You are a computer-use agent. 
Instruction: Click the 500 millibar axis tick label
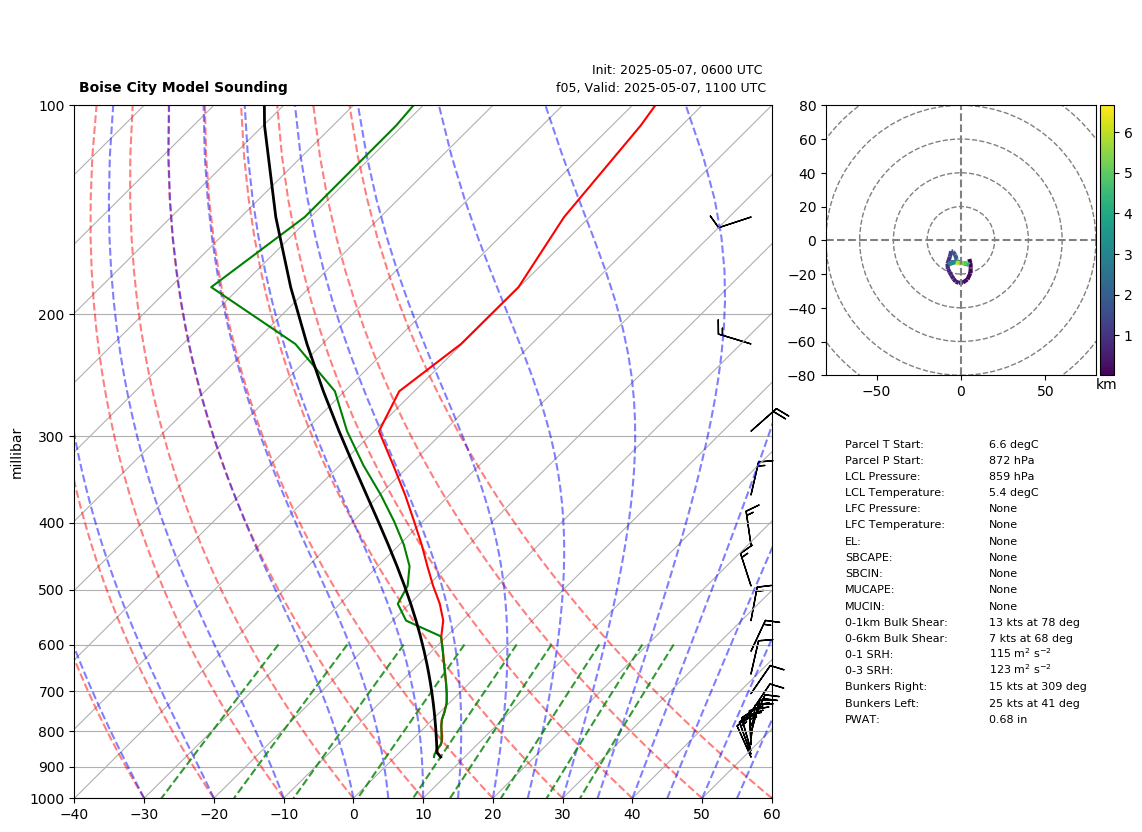pyautogui.click(x=52, y=591)
